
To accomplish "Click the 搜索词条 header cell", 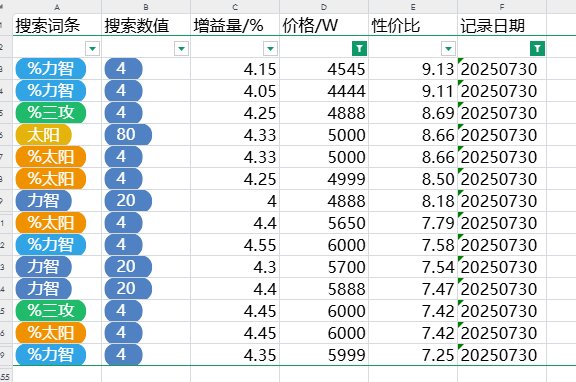I will coord(57,25).
